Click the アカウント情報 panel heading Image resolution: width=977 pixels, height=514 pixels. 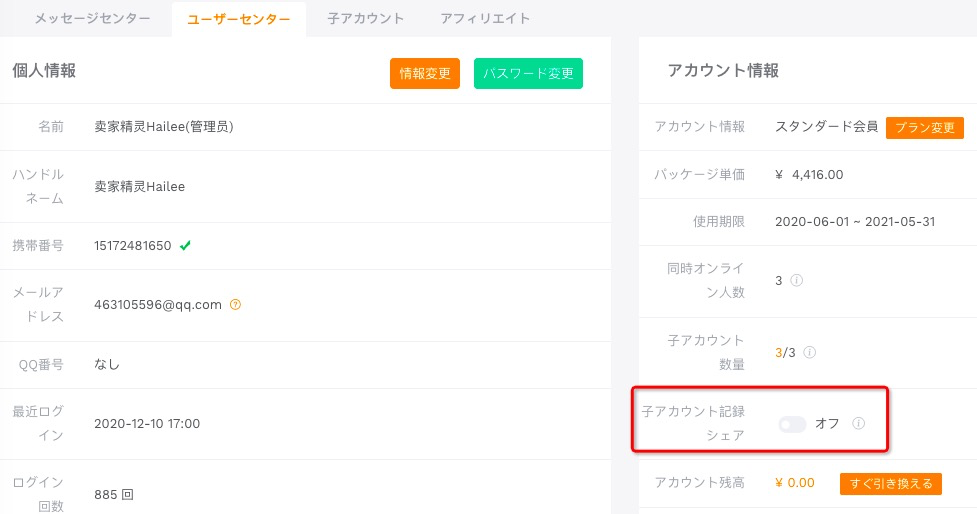[x=723, y=70]
